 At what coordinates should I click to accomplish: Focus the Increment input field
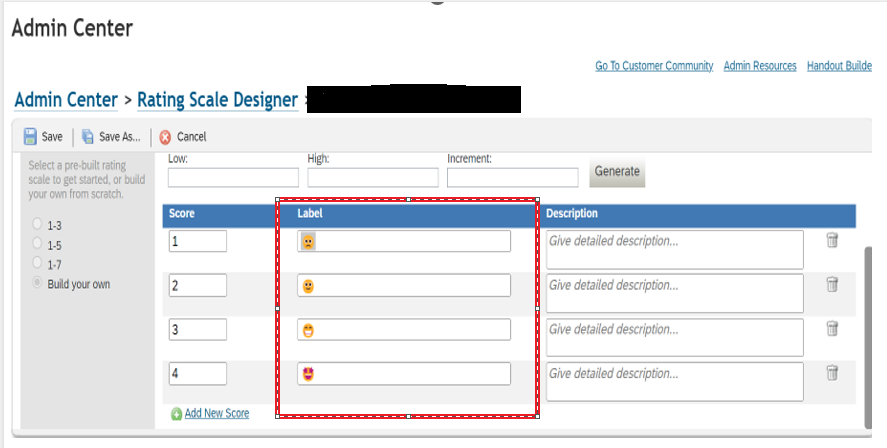(x=513, y=178)
